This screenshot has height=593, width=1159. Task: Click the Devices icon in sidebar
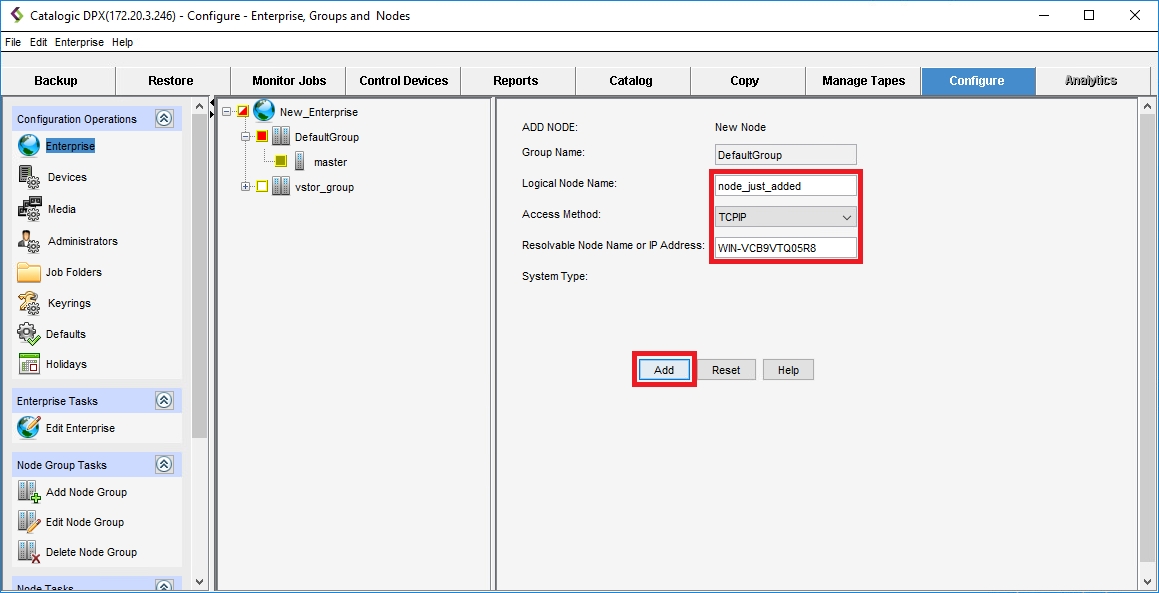click(29, 177)
